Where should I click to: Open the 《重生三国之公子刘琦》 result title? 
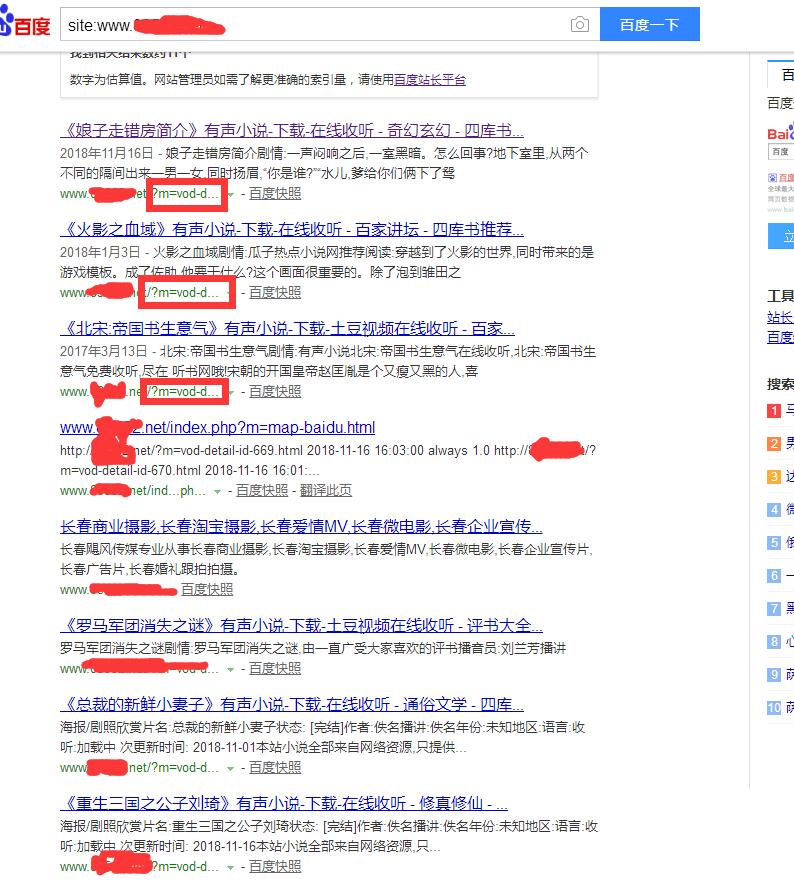pyautogui.click(x=283, y=804)
